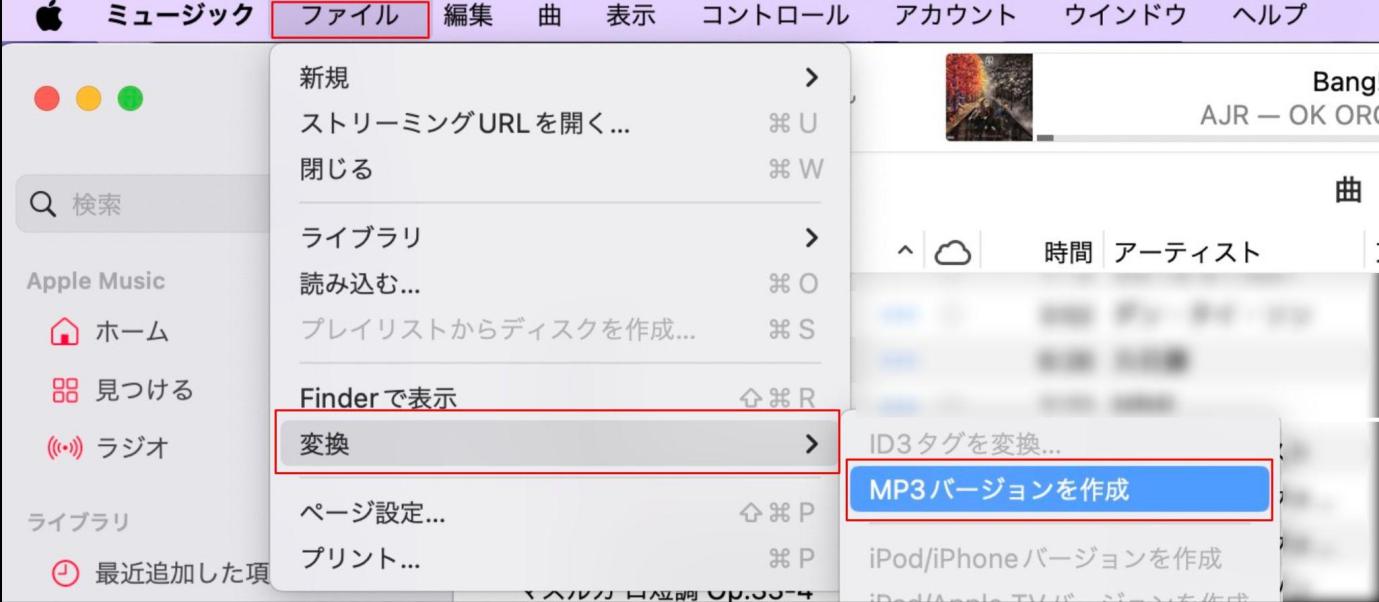Click the red close window button
1379x602 pixels.
(46, 98)
